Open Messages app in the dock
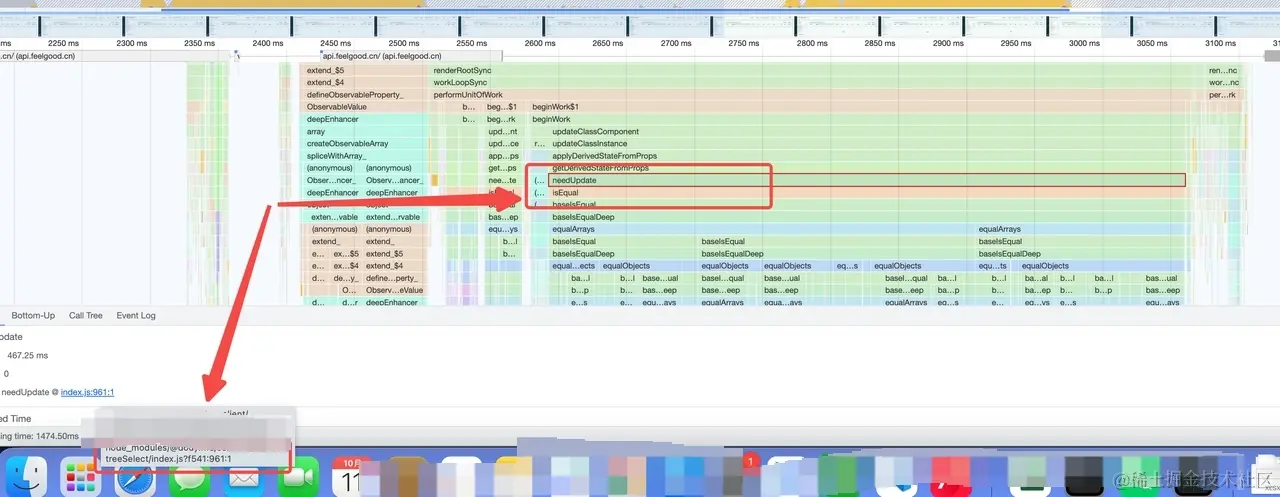Image resolution: width=1280 pixels, height=497 pixels. pyautogui.click(x=188, y=479)
